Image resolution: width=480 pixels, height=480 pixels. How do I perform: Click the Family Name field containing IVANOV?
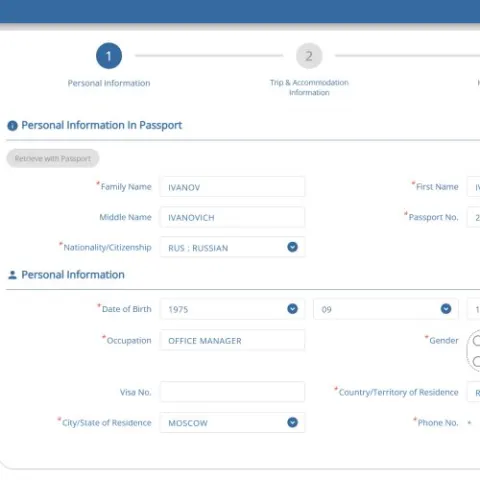coord(232,187)
